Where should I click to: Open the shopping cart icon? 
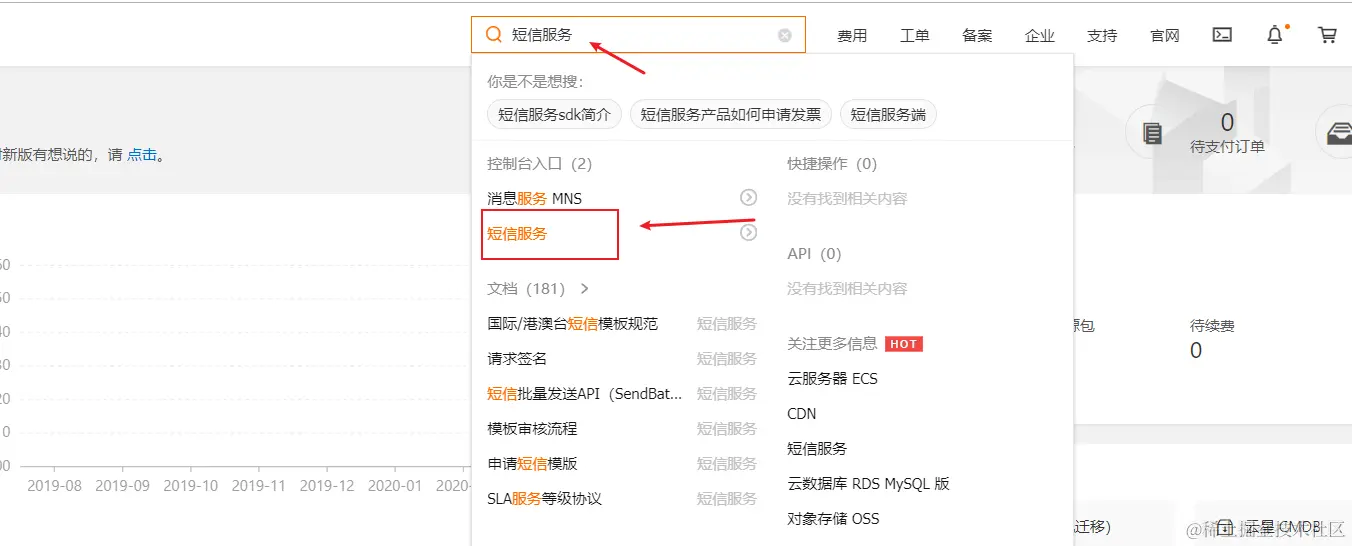coord(1328,35)
